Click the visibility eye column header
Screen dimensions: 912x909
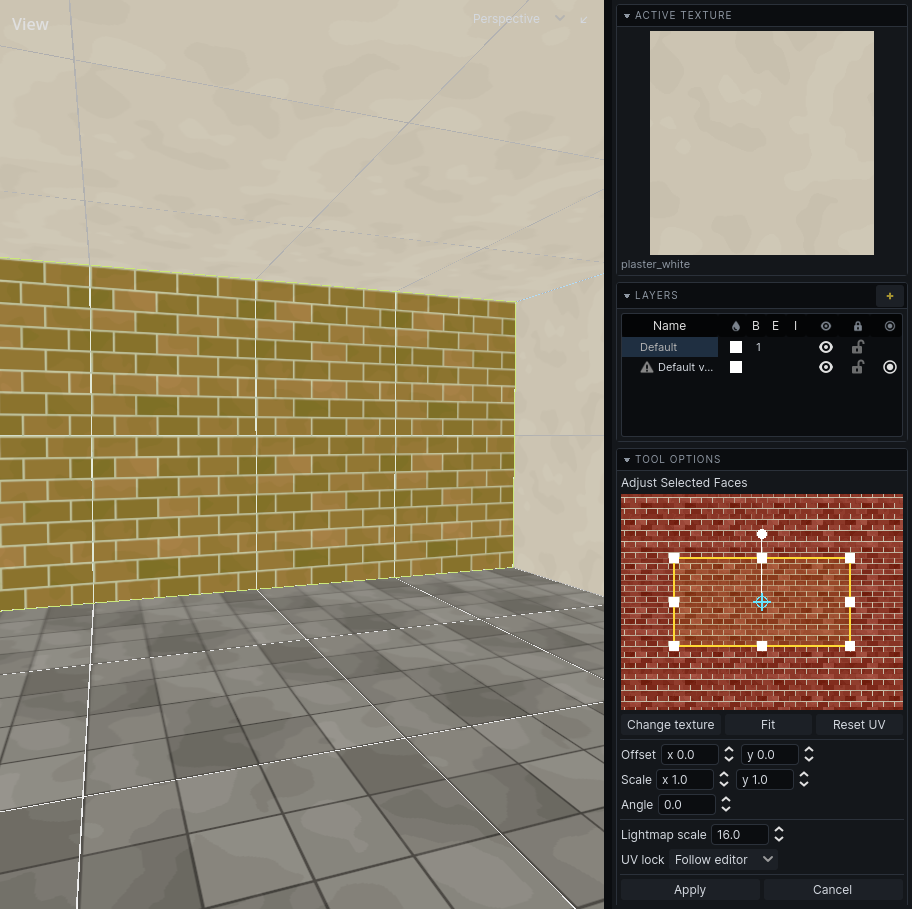click(x=825, y=326)
